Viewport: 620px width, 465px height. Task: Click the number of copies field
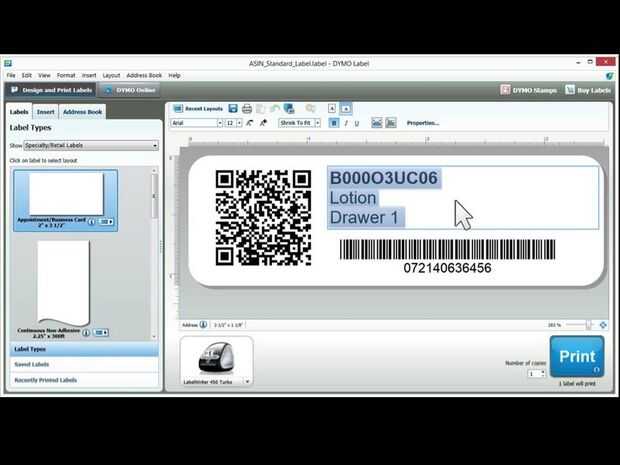pos(533,374)
